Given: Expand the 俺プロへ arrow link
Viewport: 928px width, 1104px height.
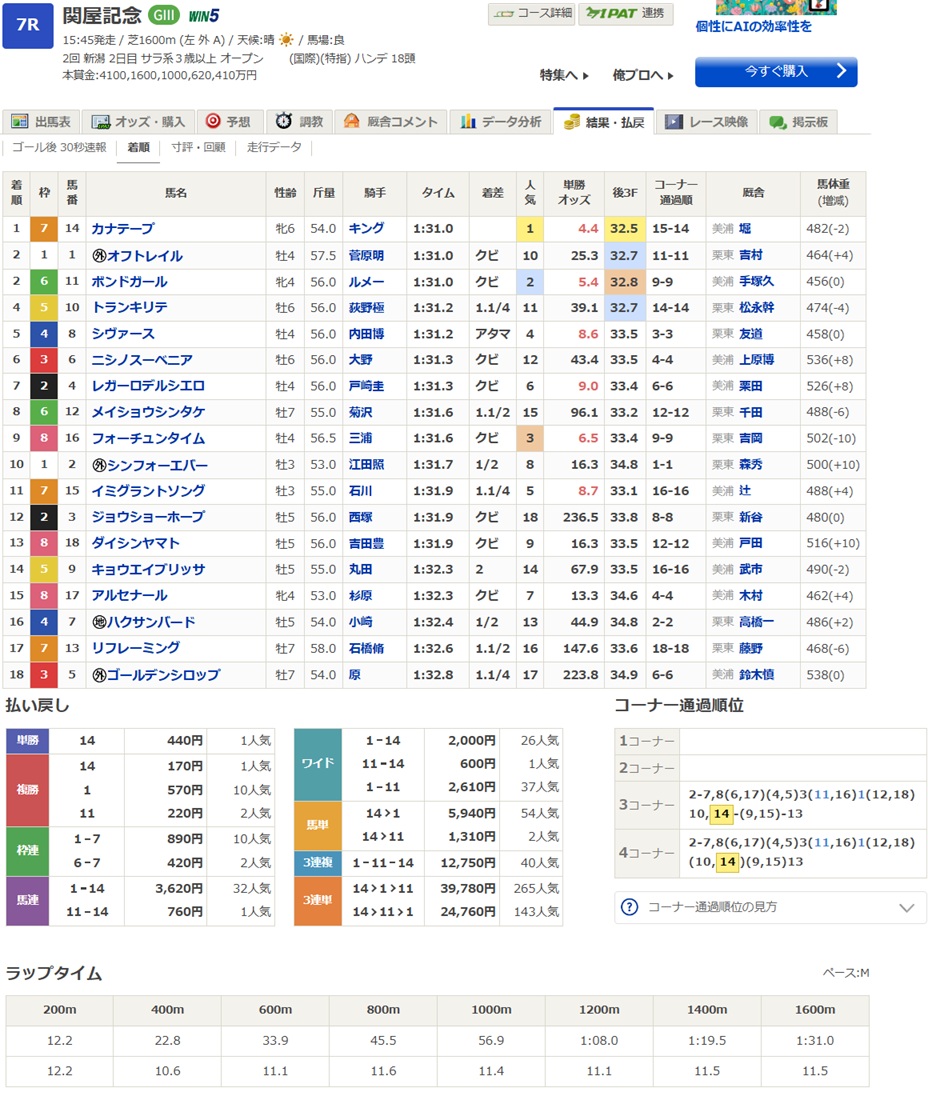Looking at the screenshot, I should (643, 75).
